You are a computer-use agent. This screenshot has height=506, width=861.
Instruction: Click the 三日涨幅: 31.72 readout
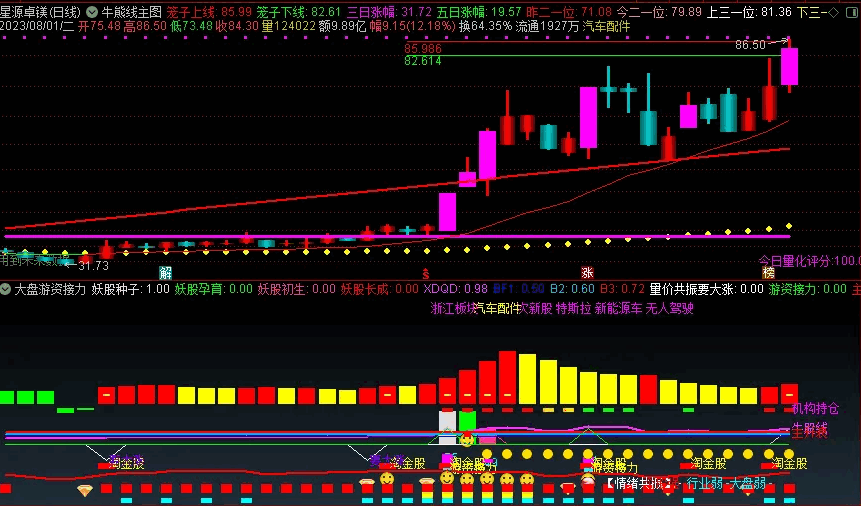coord(389,12)
